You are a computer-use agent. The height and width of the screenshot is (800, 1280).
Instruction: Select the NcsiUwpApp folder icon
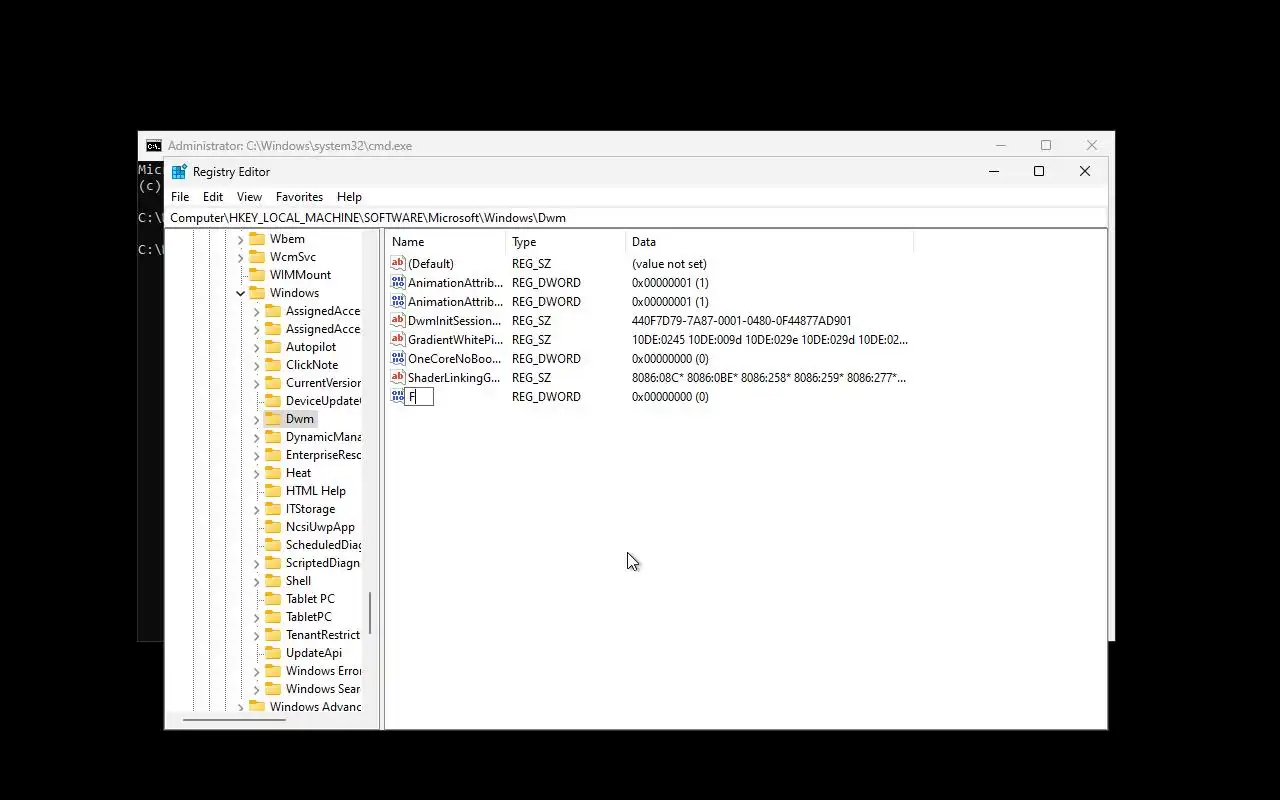(x=273, y=527)
